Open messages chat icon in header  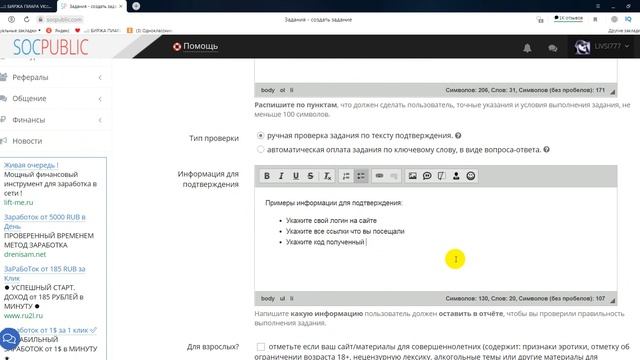pyautogui.click(x=553, y=48)
